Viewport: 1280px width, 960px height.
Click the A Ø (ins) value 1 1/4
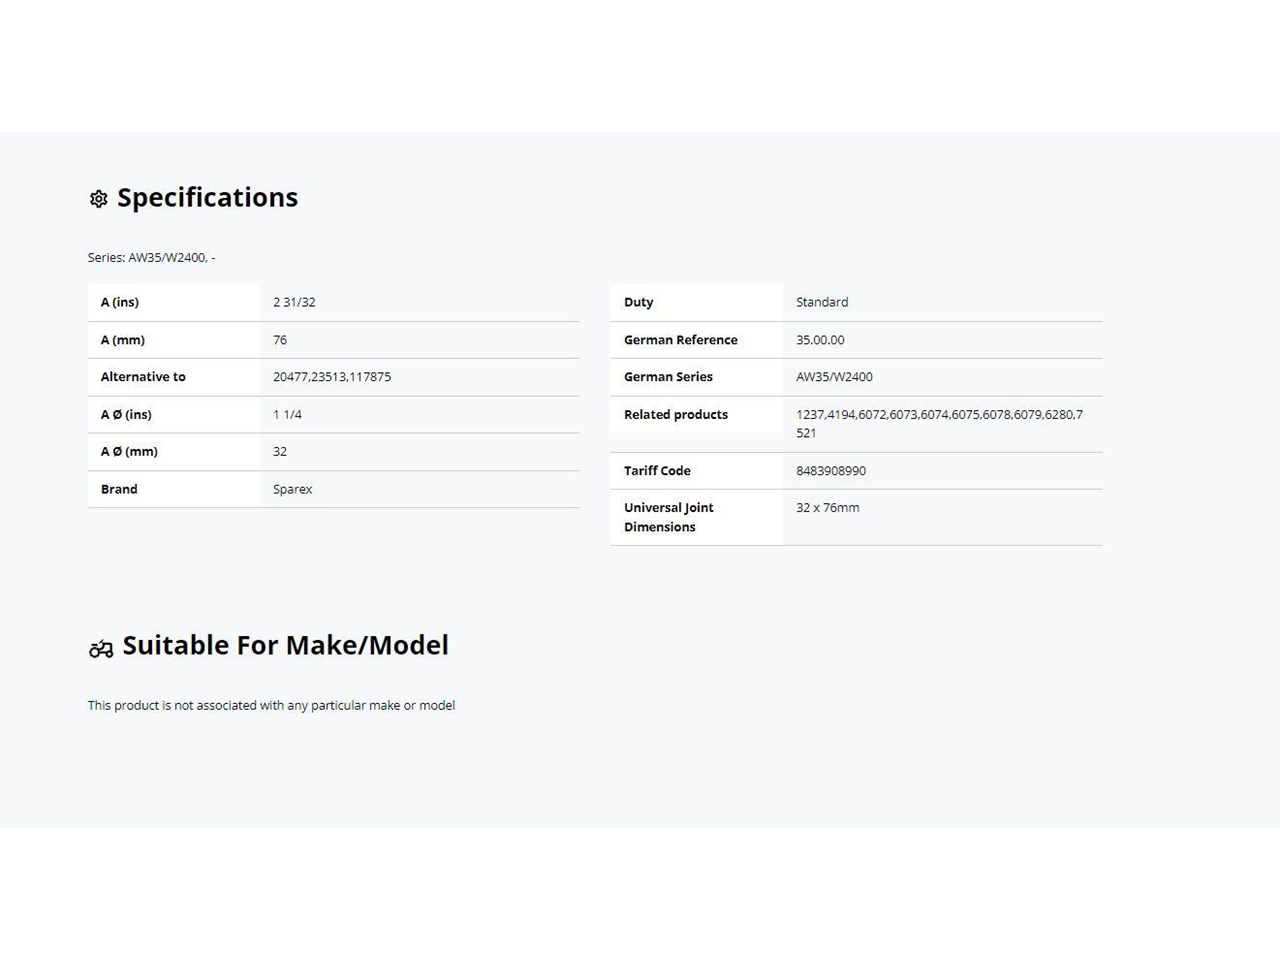(287, 414)
